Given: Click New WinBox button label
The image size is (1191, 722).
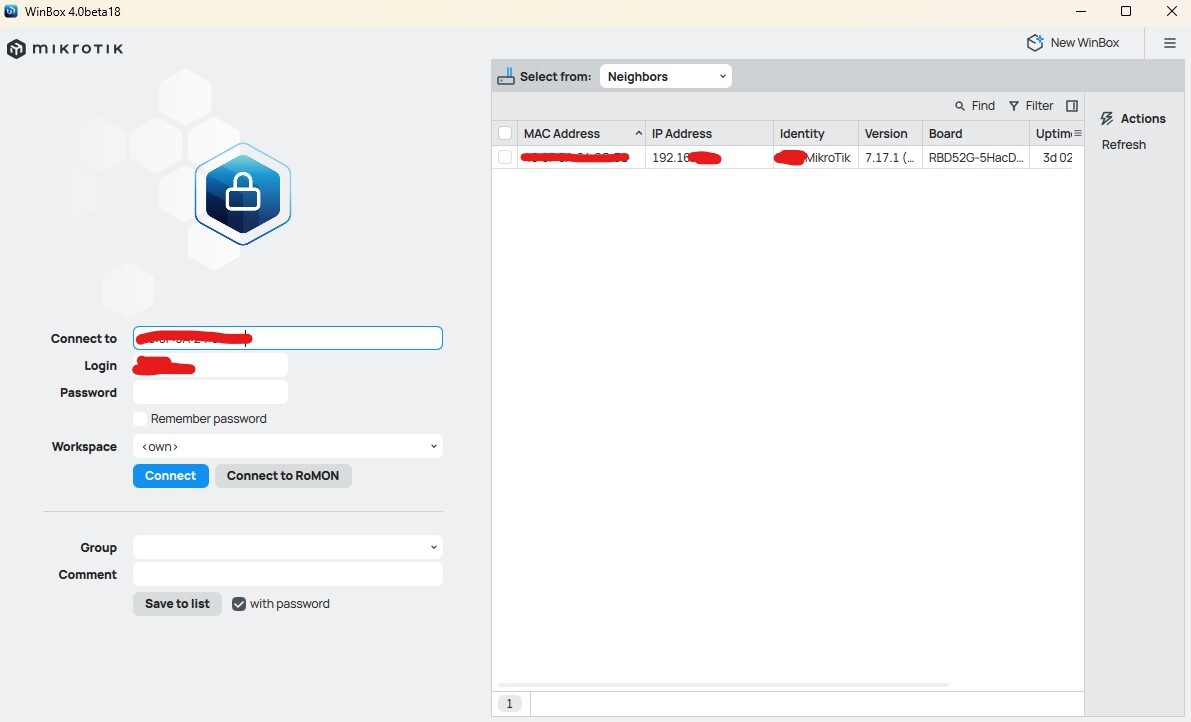Looking at the screenshot, I should pyautogui.click(x=1085, y=43).
